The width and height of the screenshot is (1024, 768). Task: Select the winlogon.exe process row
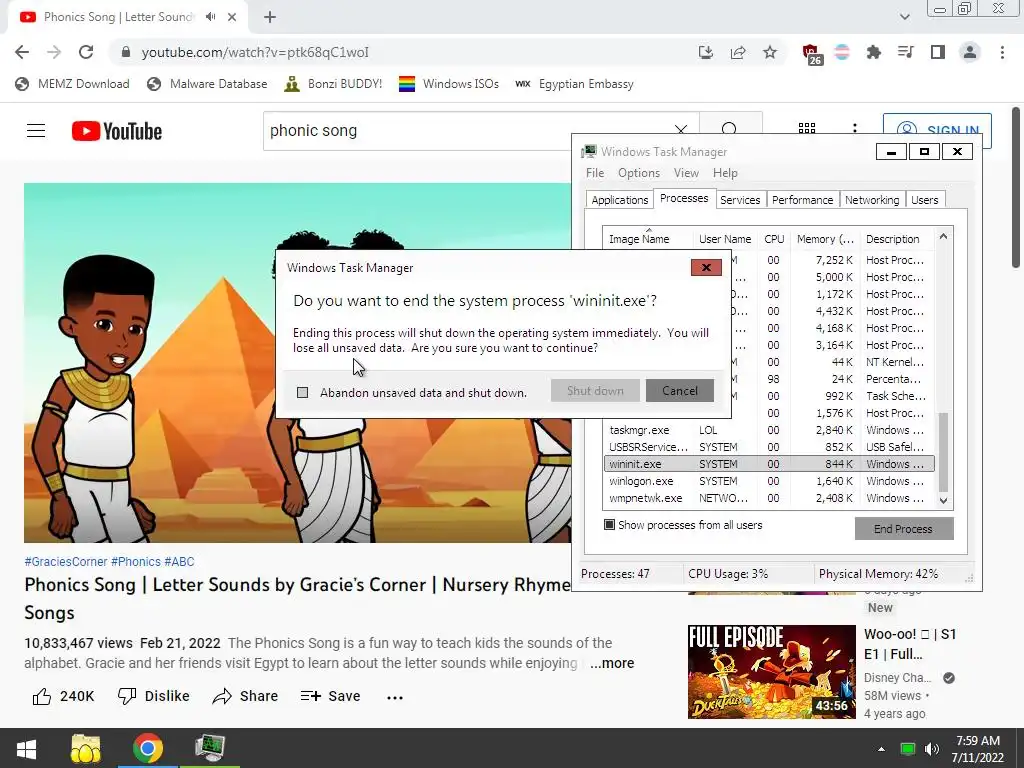769,481
